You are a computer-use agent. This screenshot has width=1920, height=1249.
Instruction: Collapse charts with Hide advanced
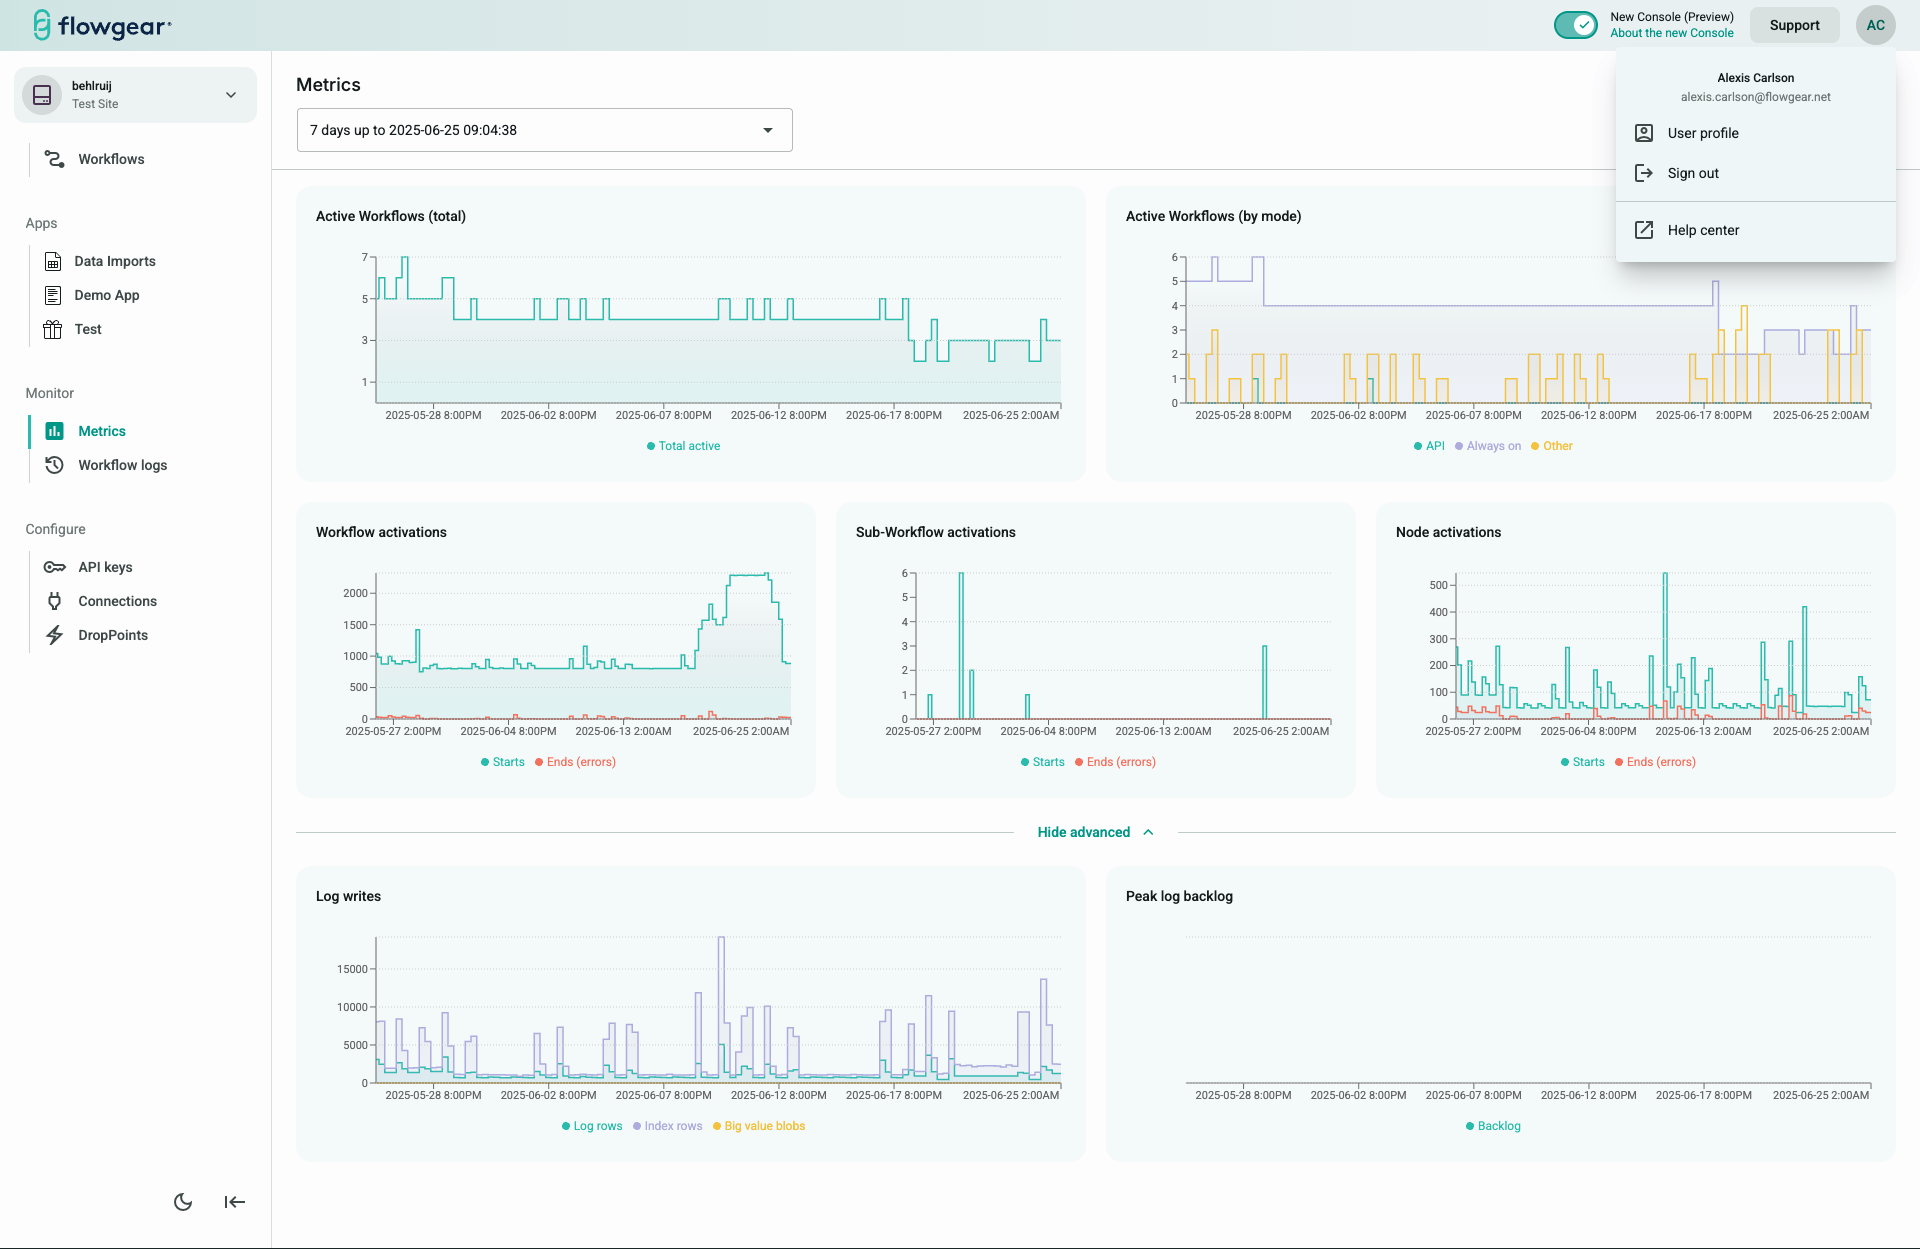click(x=1095, y=832)
